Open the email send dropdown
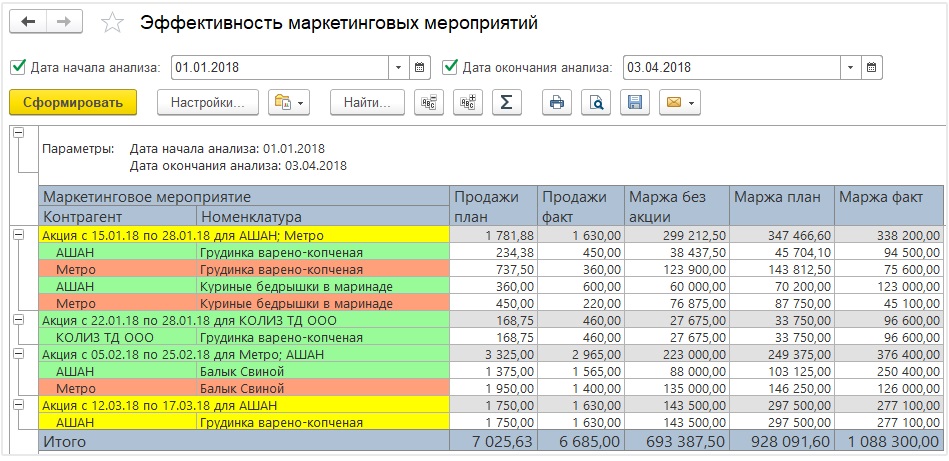This screenshot has width=949, height=461. (679, 102)
